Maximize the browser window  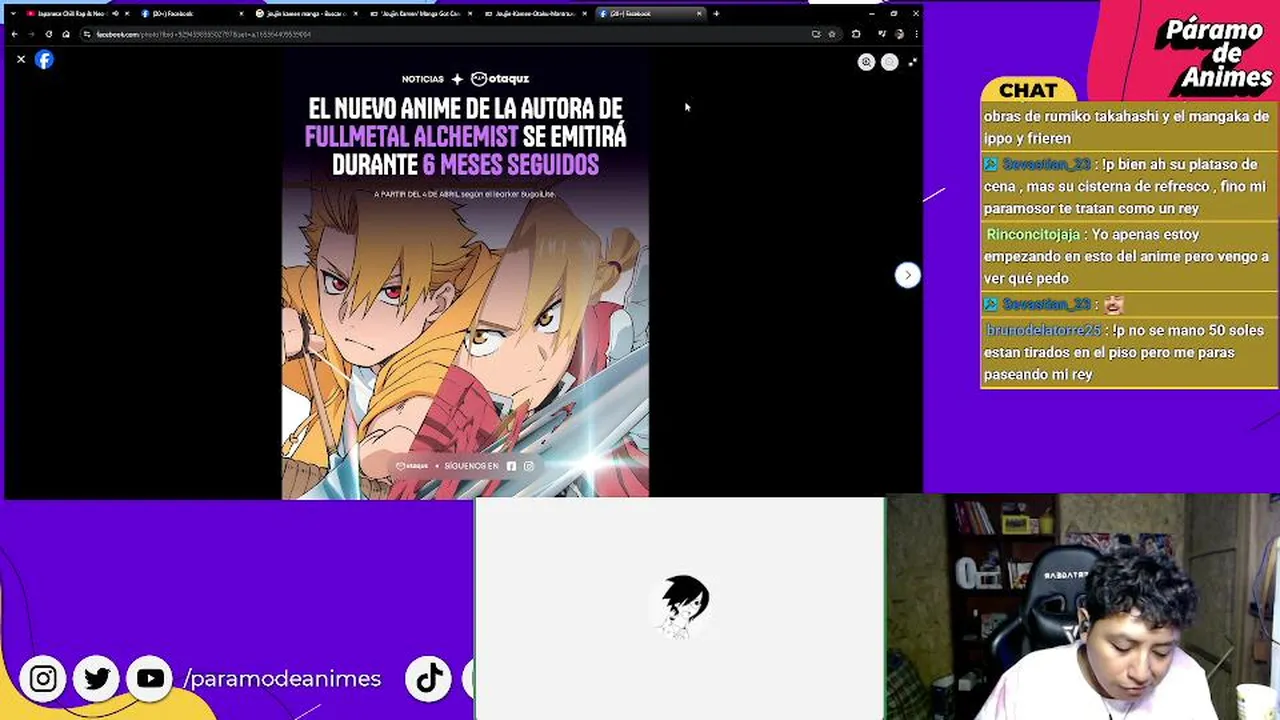pyautogui.click(x=893, y=14)
